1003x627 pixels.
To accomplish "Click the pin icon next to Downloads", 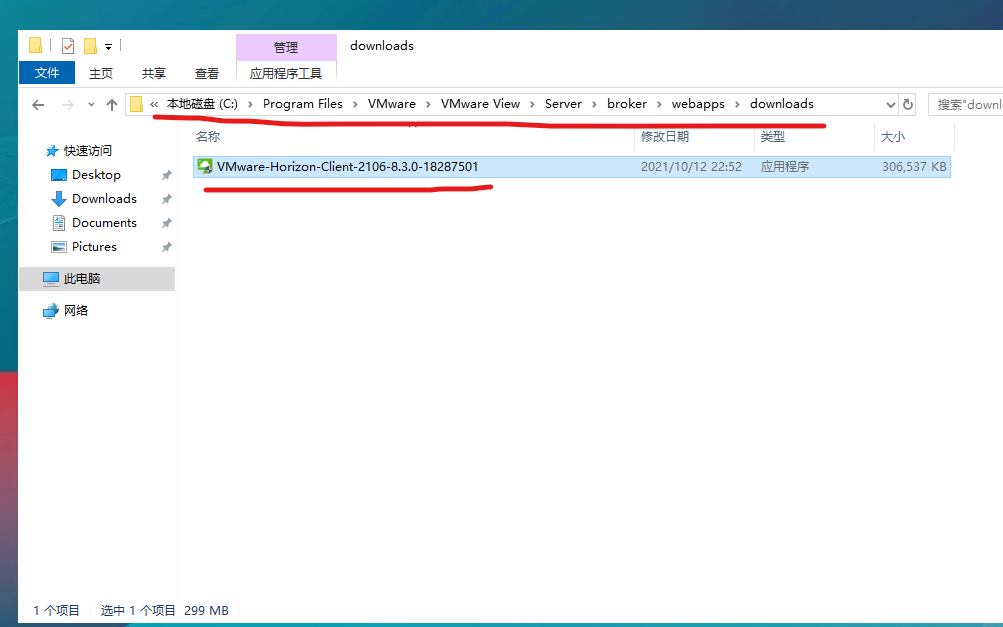I will (166, 200).
